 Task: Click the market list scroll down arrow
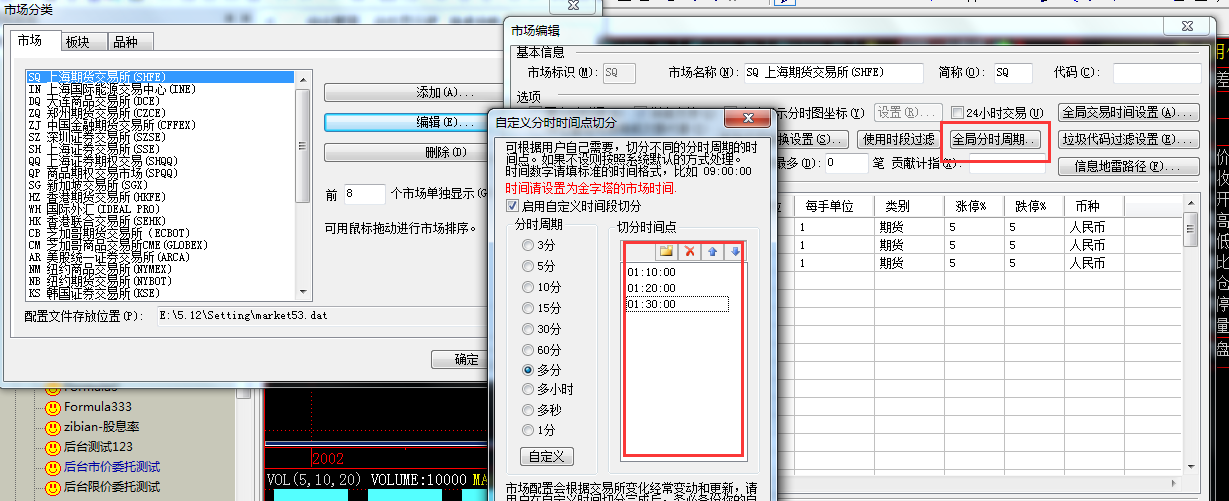tap(303, 293)
